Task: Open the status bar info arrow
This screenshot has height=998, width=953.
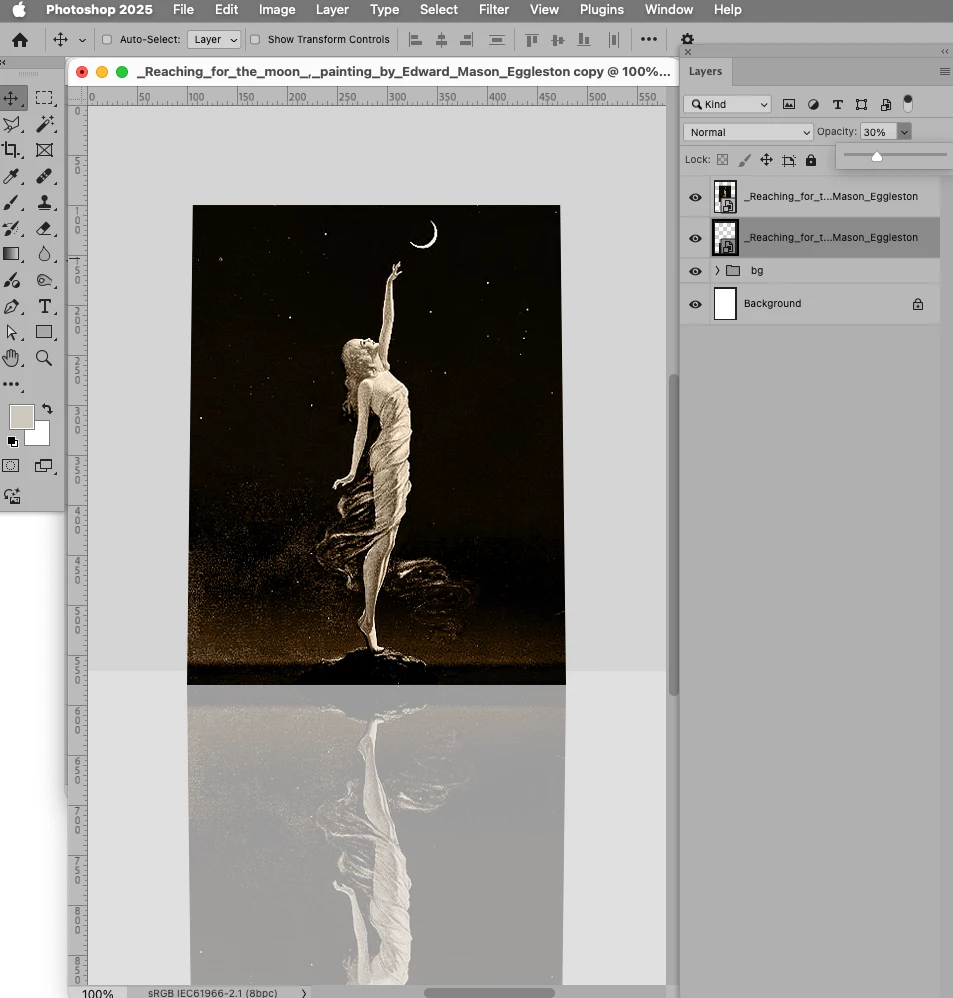Action: click(304, 993)
